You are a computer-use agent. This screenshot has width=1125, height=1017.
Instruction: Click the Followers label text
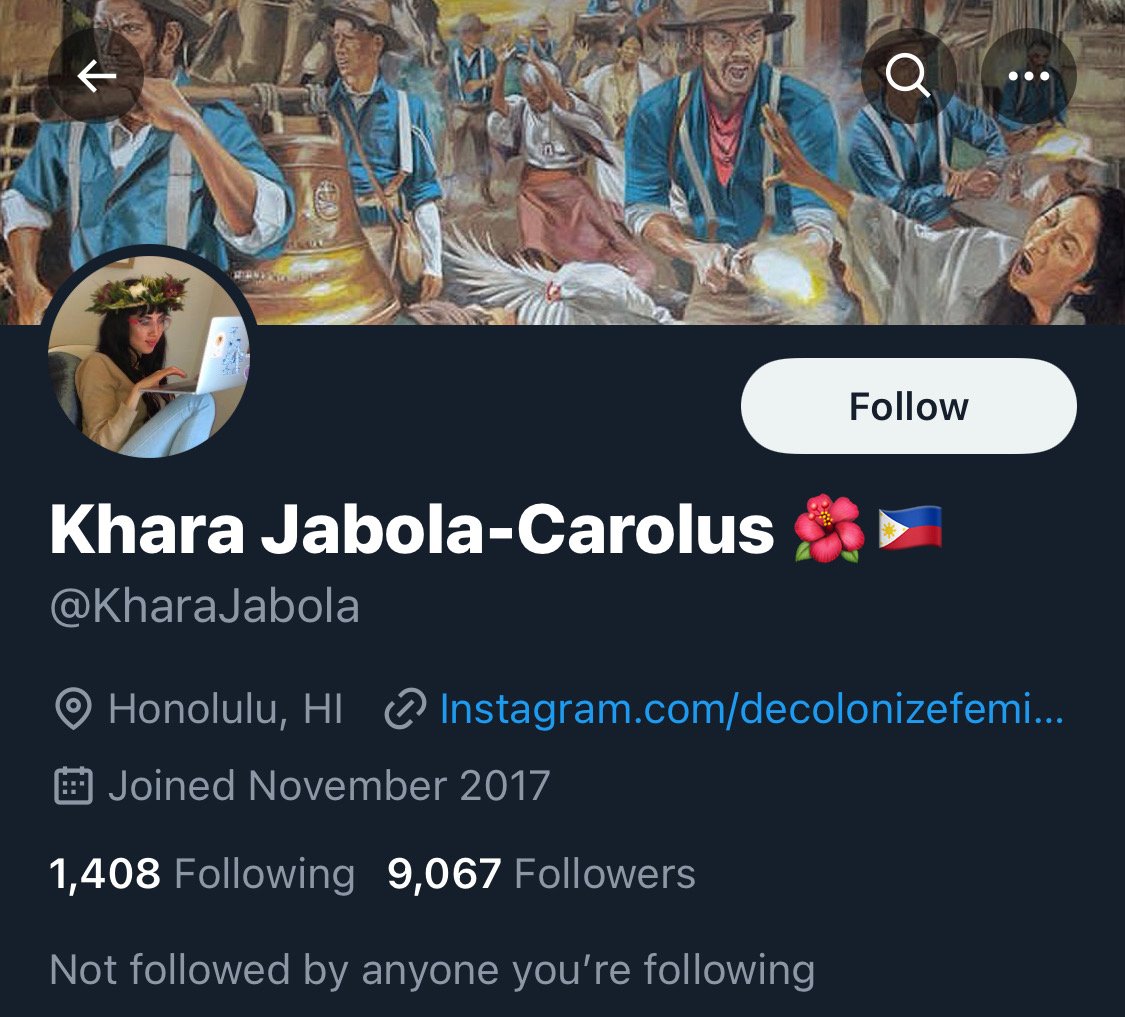[605, 874]
